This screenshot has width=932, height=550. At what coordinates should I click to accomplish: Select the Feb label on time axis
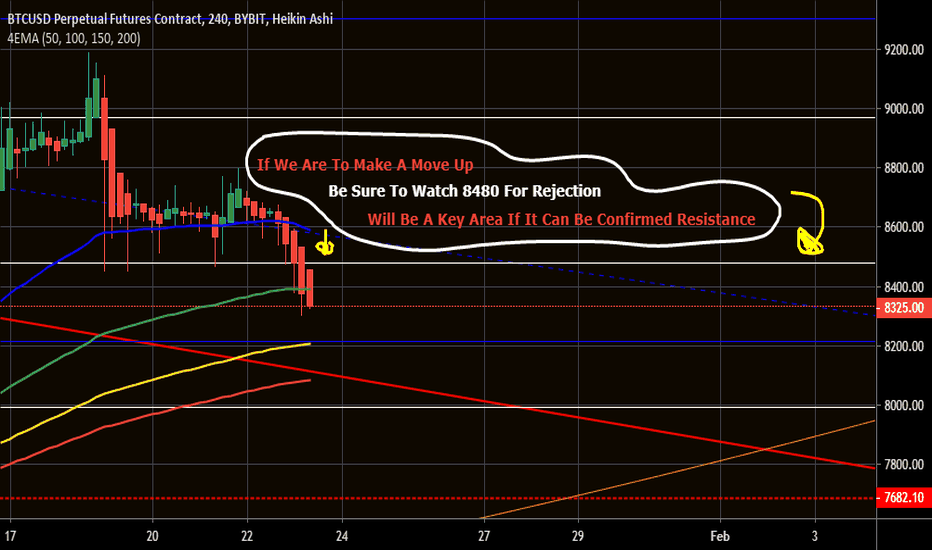pyautogui.click(x=720, y=536)
